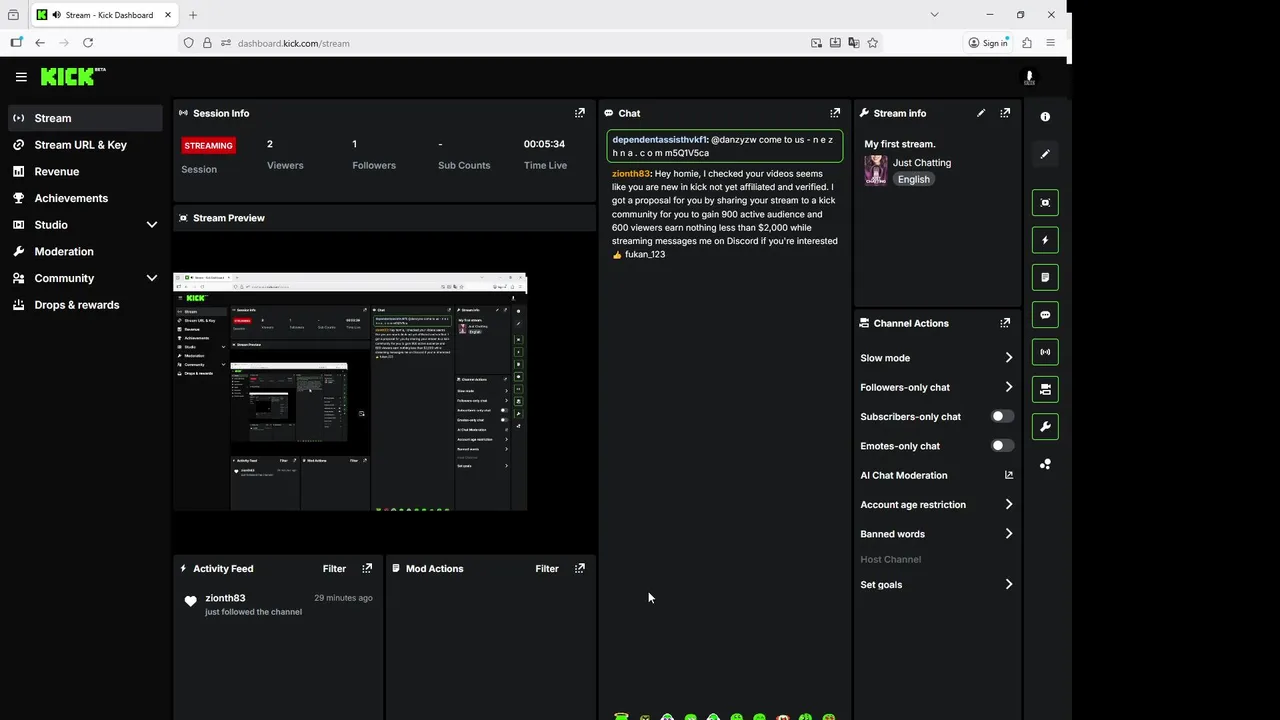The image size is (1280, 720).
Task: Click the Stream Preview video thumbnail
Action: pyautogui.click(x=350, y=392)
